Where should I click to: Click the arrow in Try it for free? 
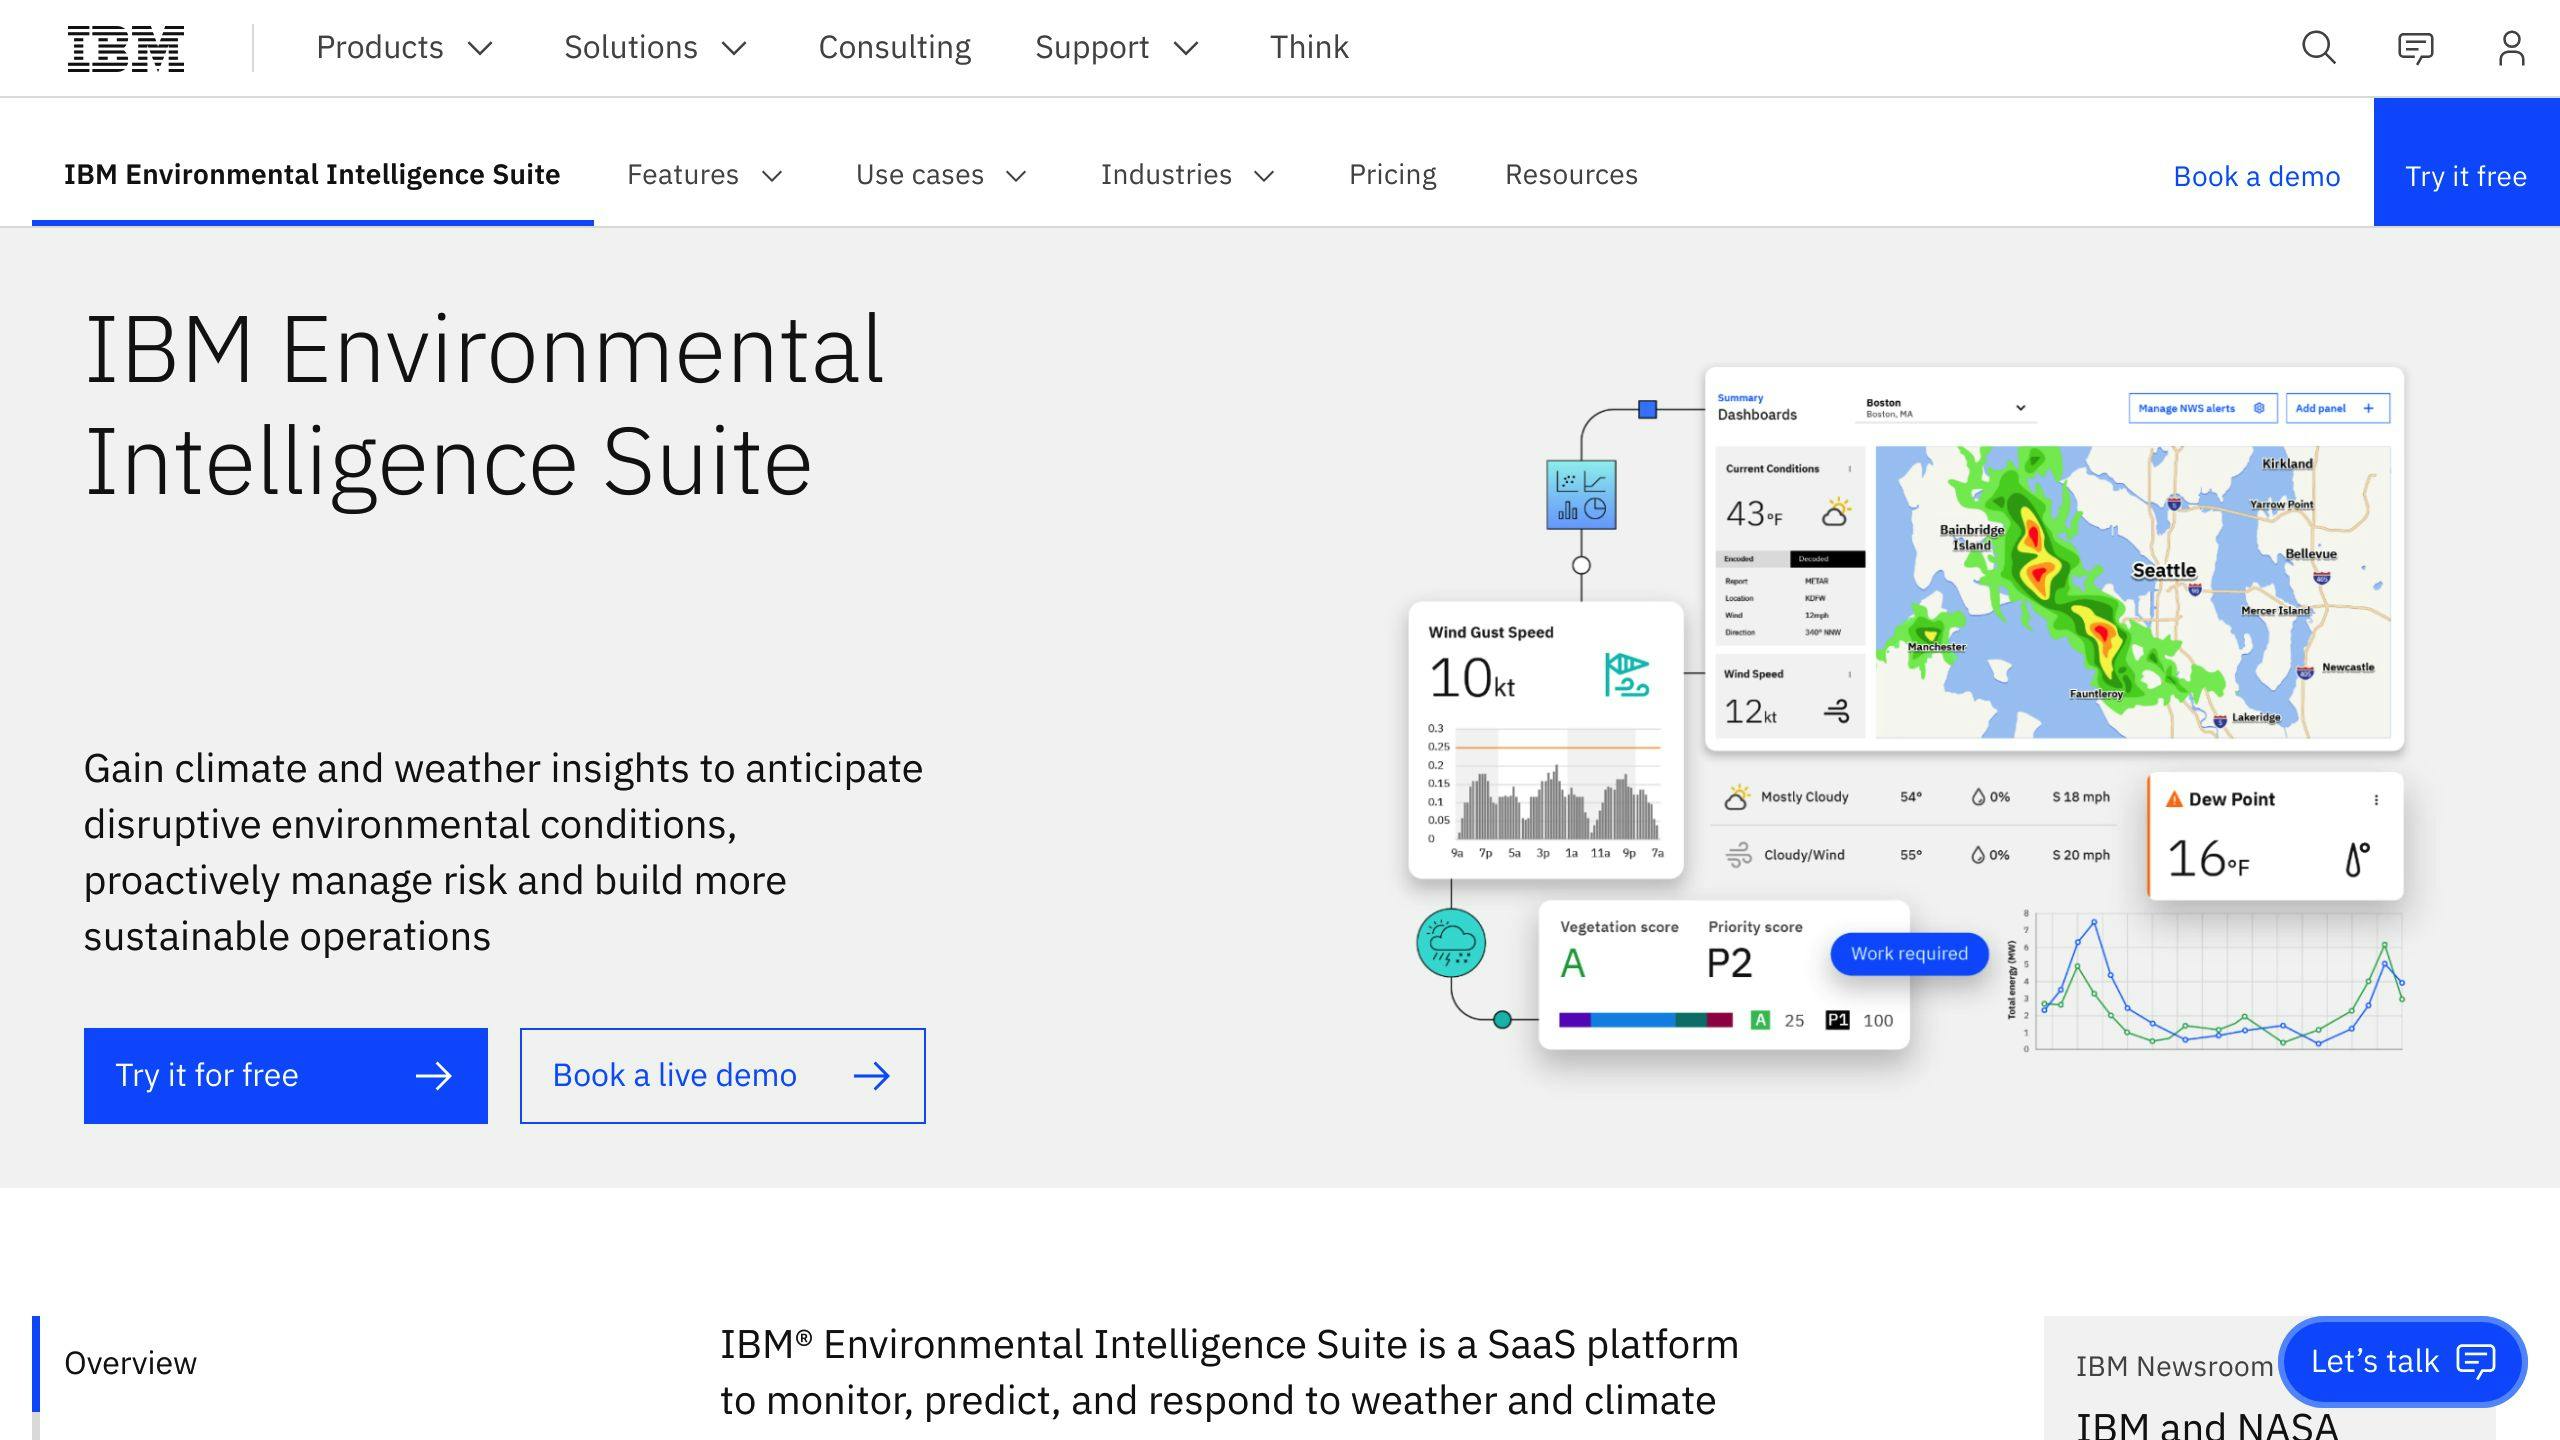433,1076
